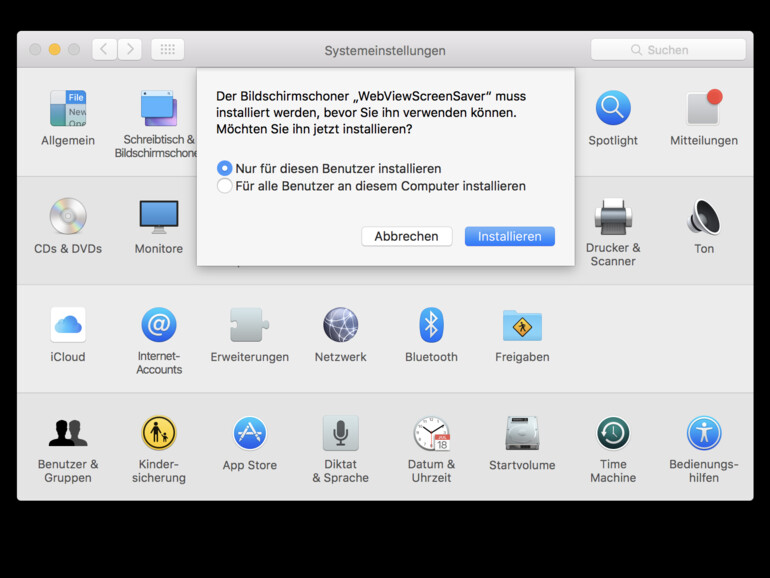Open the Netzwerk preferences icon
Screen dimensions: 770x578
point(340,325)
